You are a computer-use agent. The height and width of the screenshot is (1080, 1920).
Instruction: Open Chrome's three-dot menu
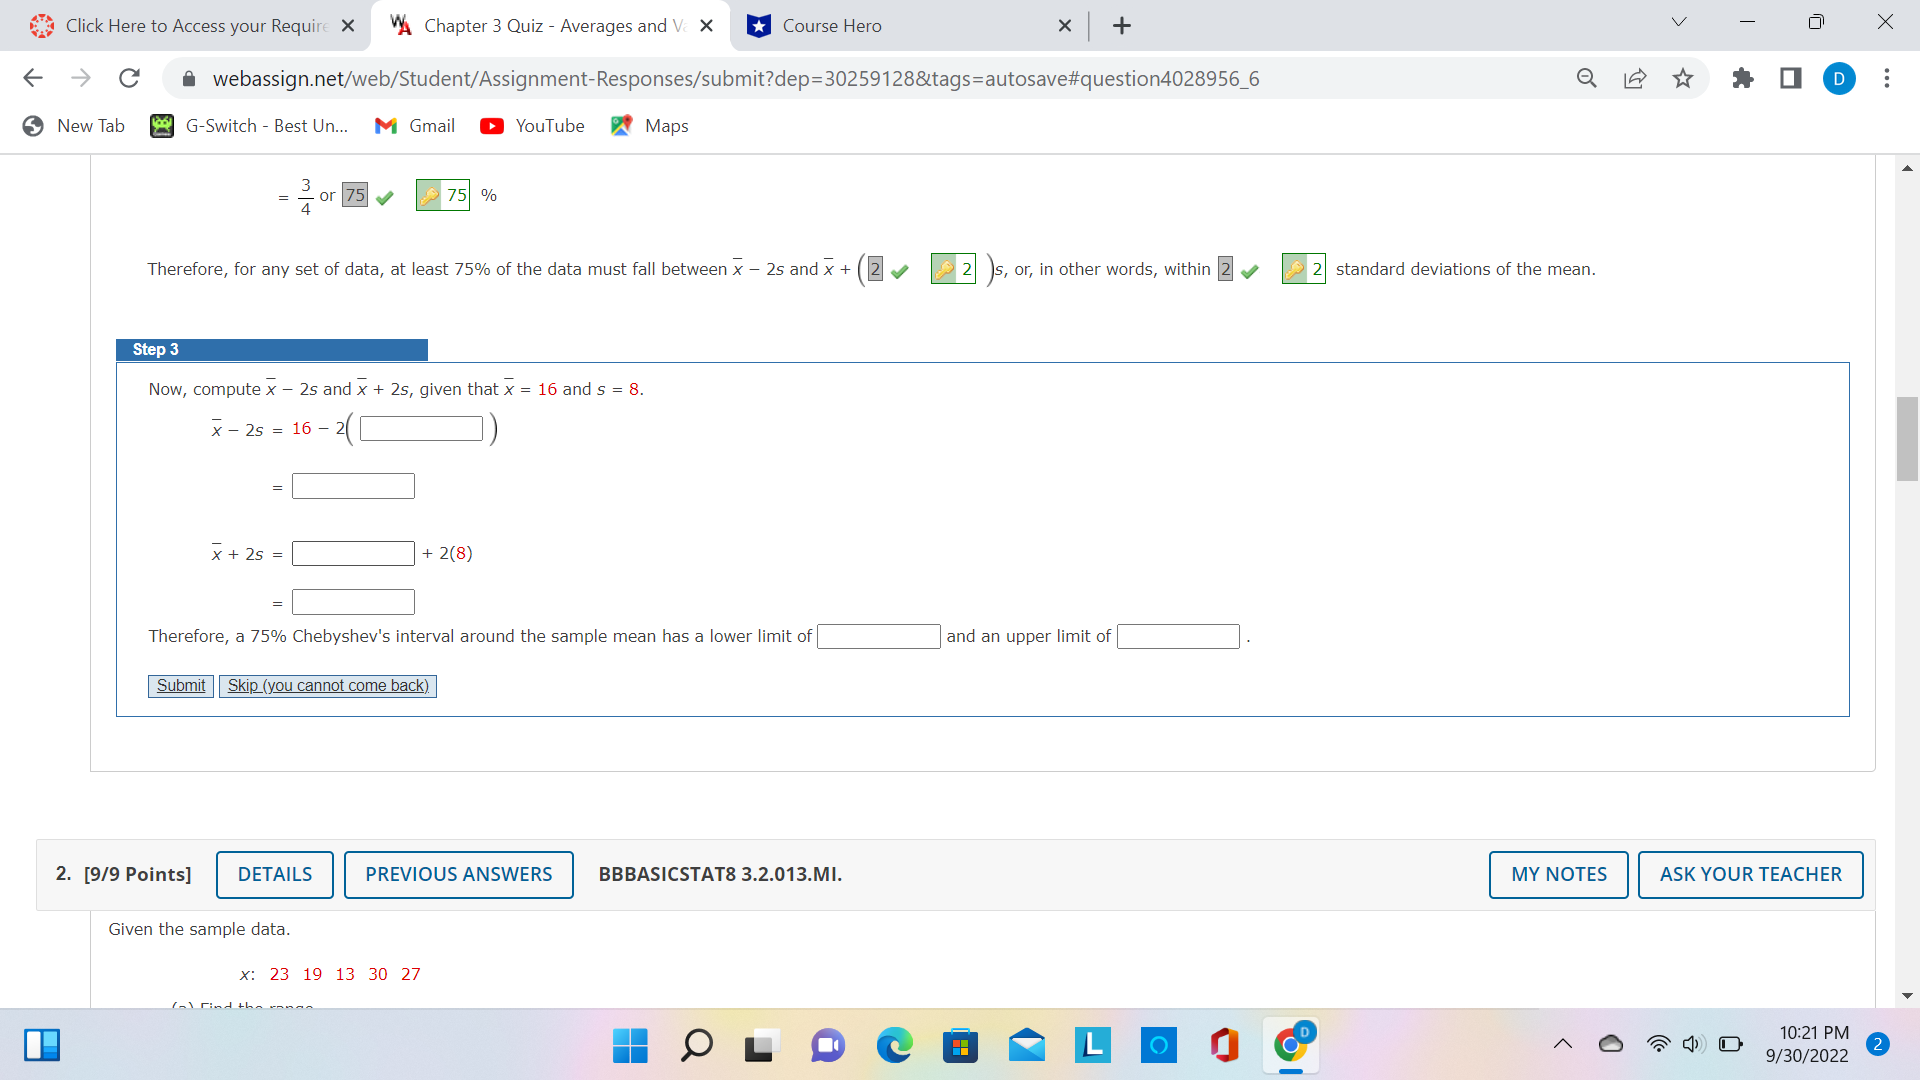pyautogui.click(x=1887, y=78)
